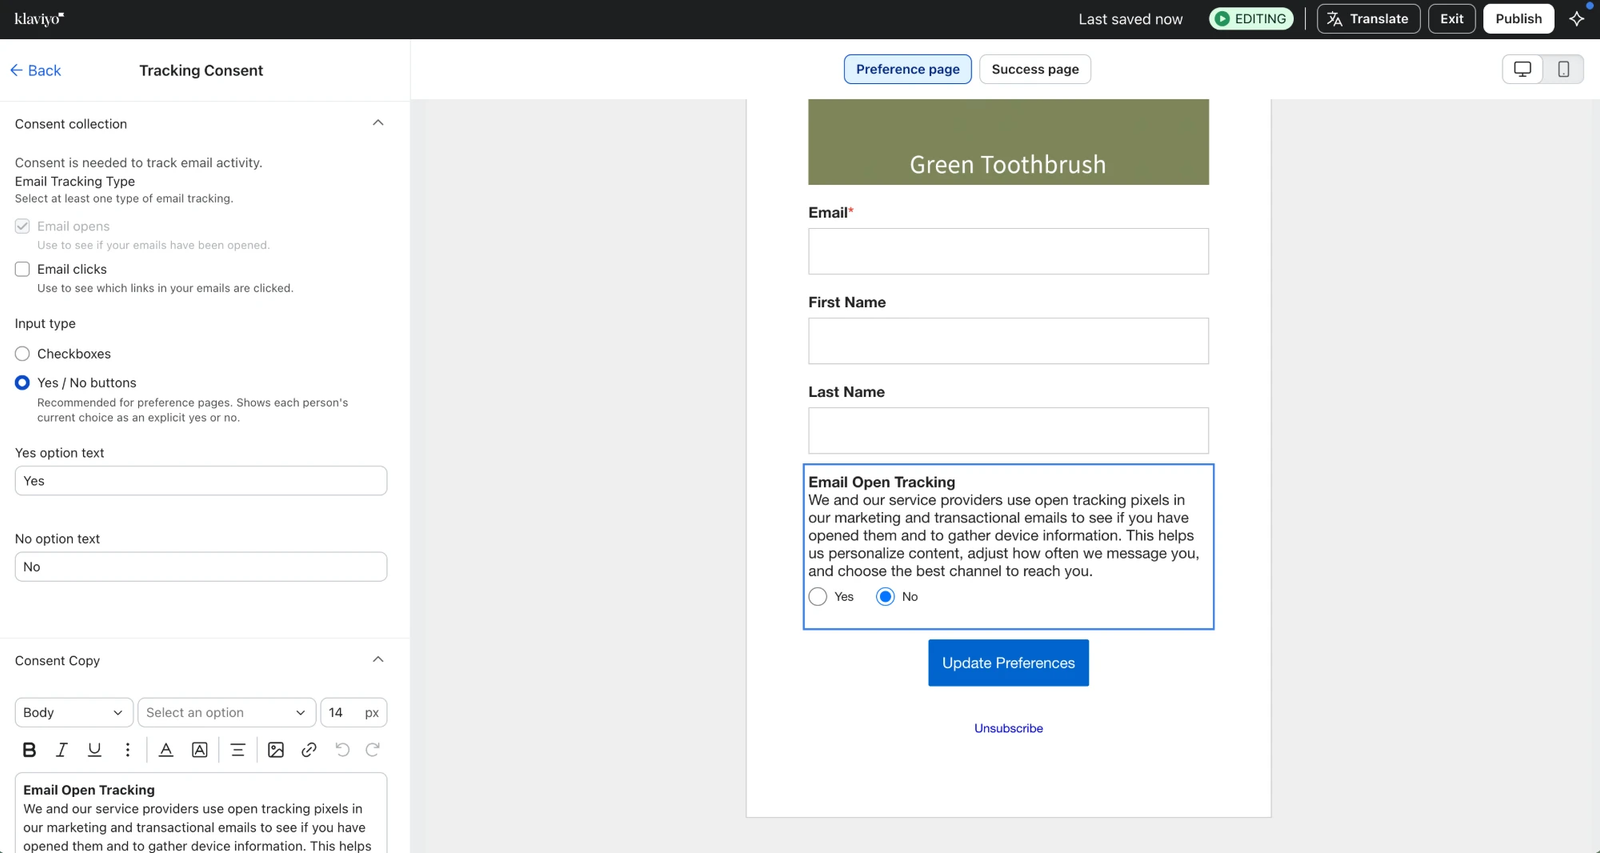Open the Preference page tab
The height and width of the screenshot is (853, 1600).
(907, 69)
